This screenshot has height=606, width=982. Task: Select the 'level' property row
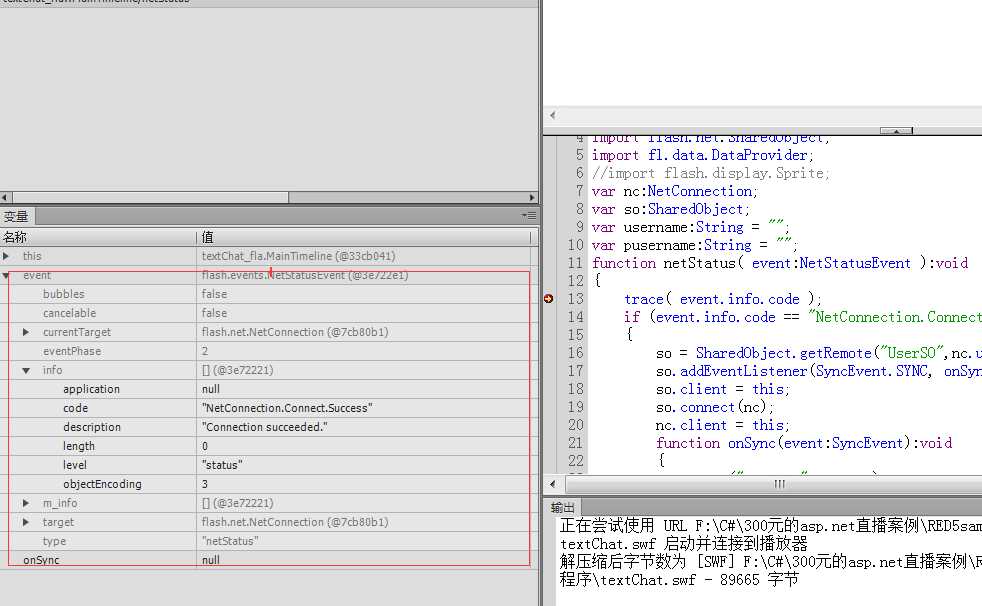269,465
